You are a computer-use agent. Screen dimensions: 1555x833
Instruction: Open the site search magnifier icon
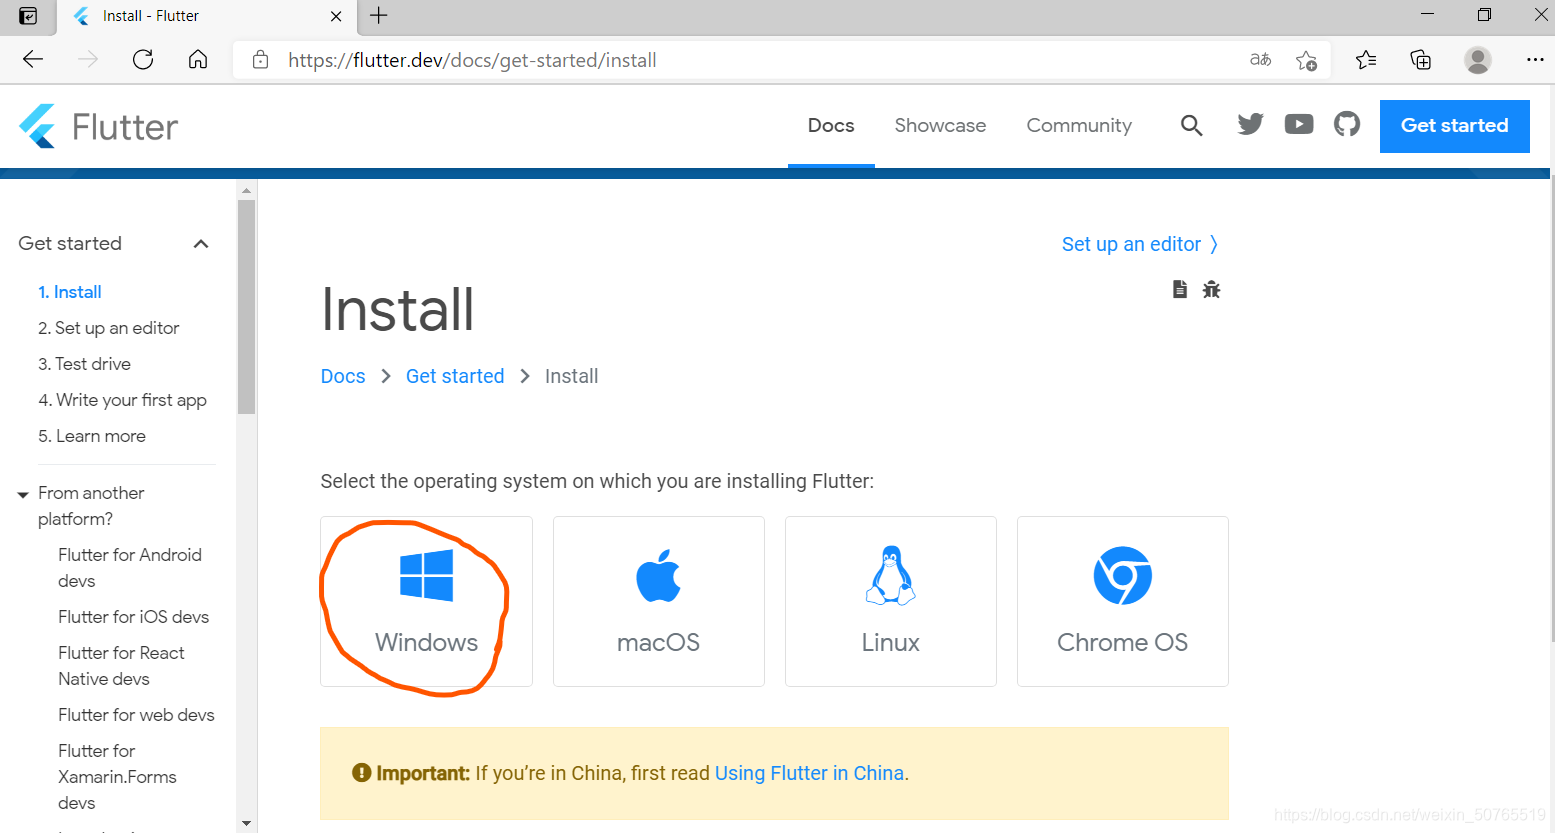1191,125
